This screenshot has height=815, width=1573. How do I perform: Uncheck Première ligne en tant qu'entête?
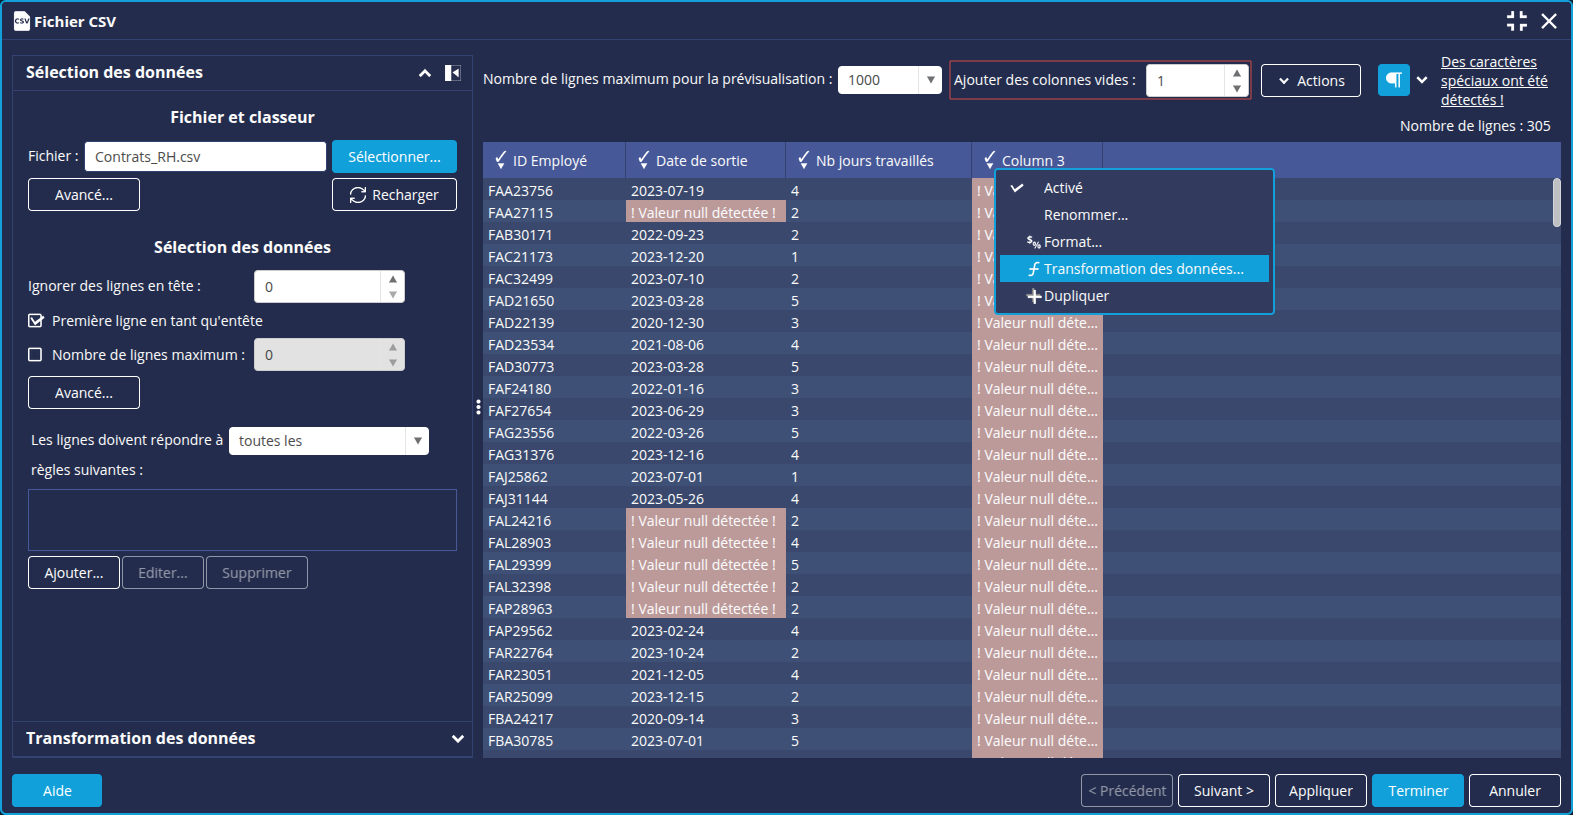(36, 321)
